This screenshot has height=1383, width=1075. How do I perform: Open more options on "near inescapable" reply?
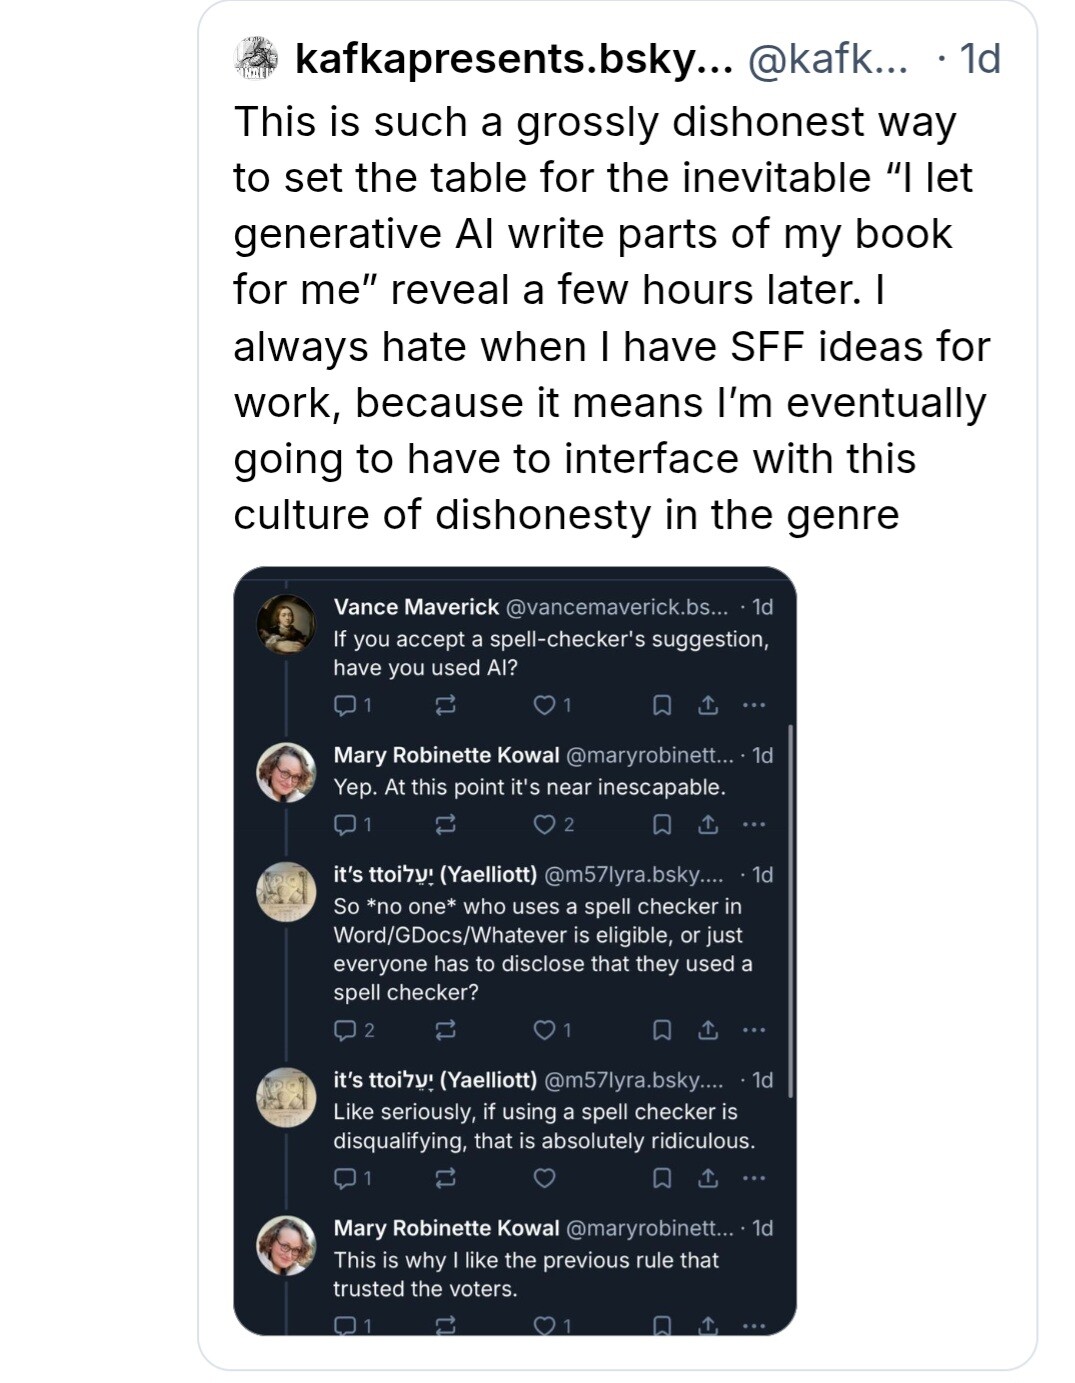tap(754, 825)
